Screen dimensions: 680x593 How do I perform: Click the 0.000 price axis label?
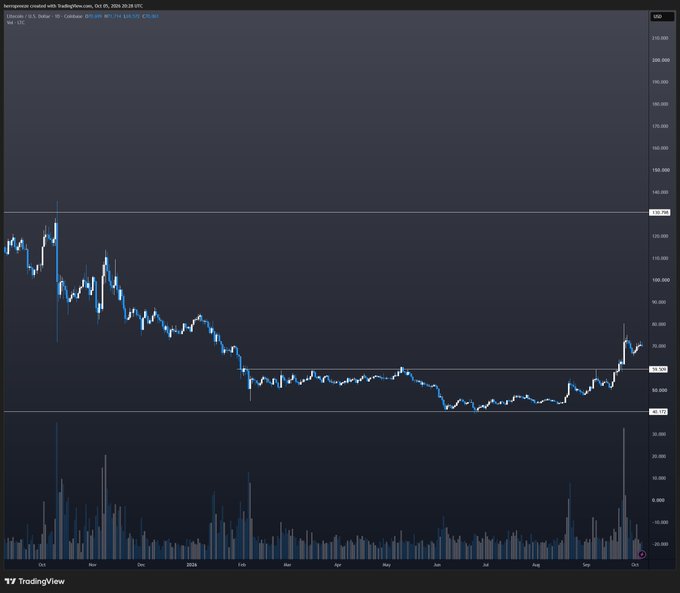pos(658,500)
